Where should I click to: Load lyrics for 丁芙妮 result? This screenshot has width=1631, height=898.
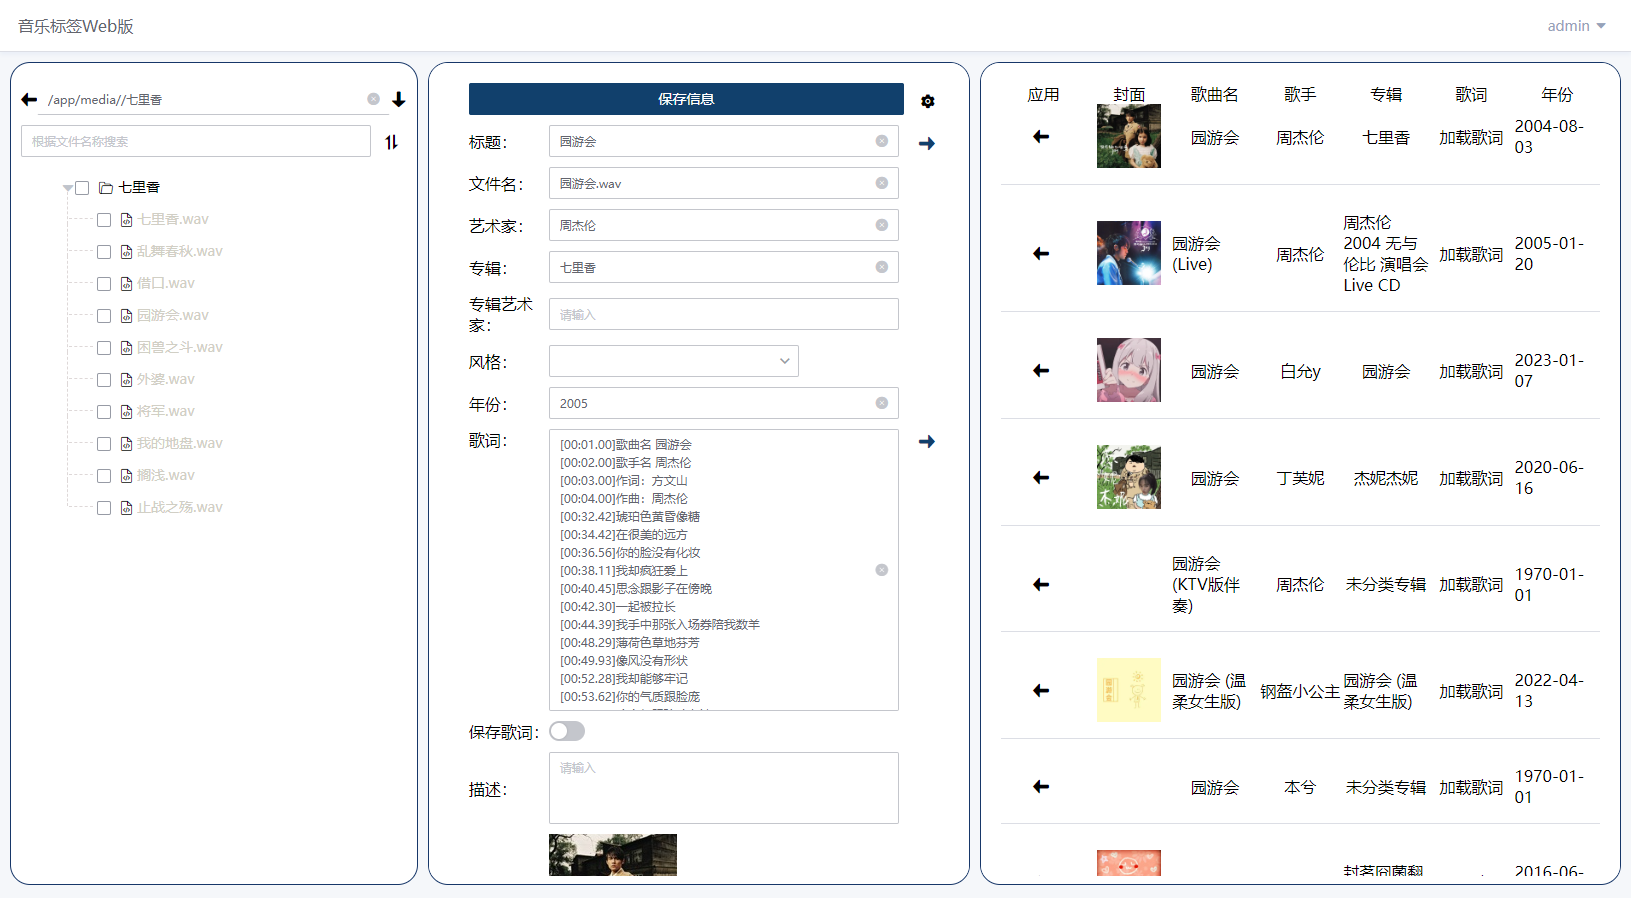1471,478
